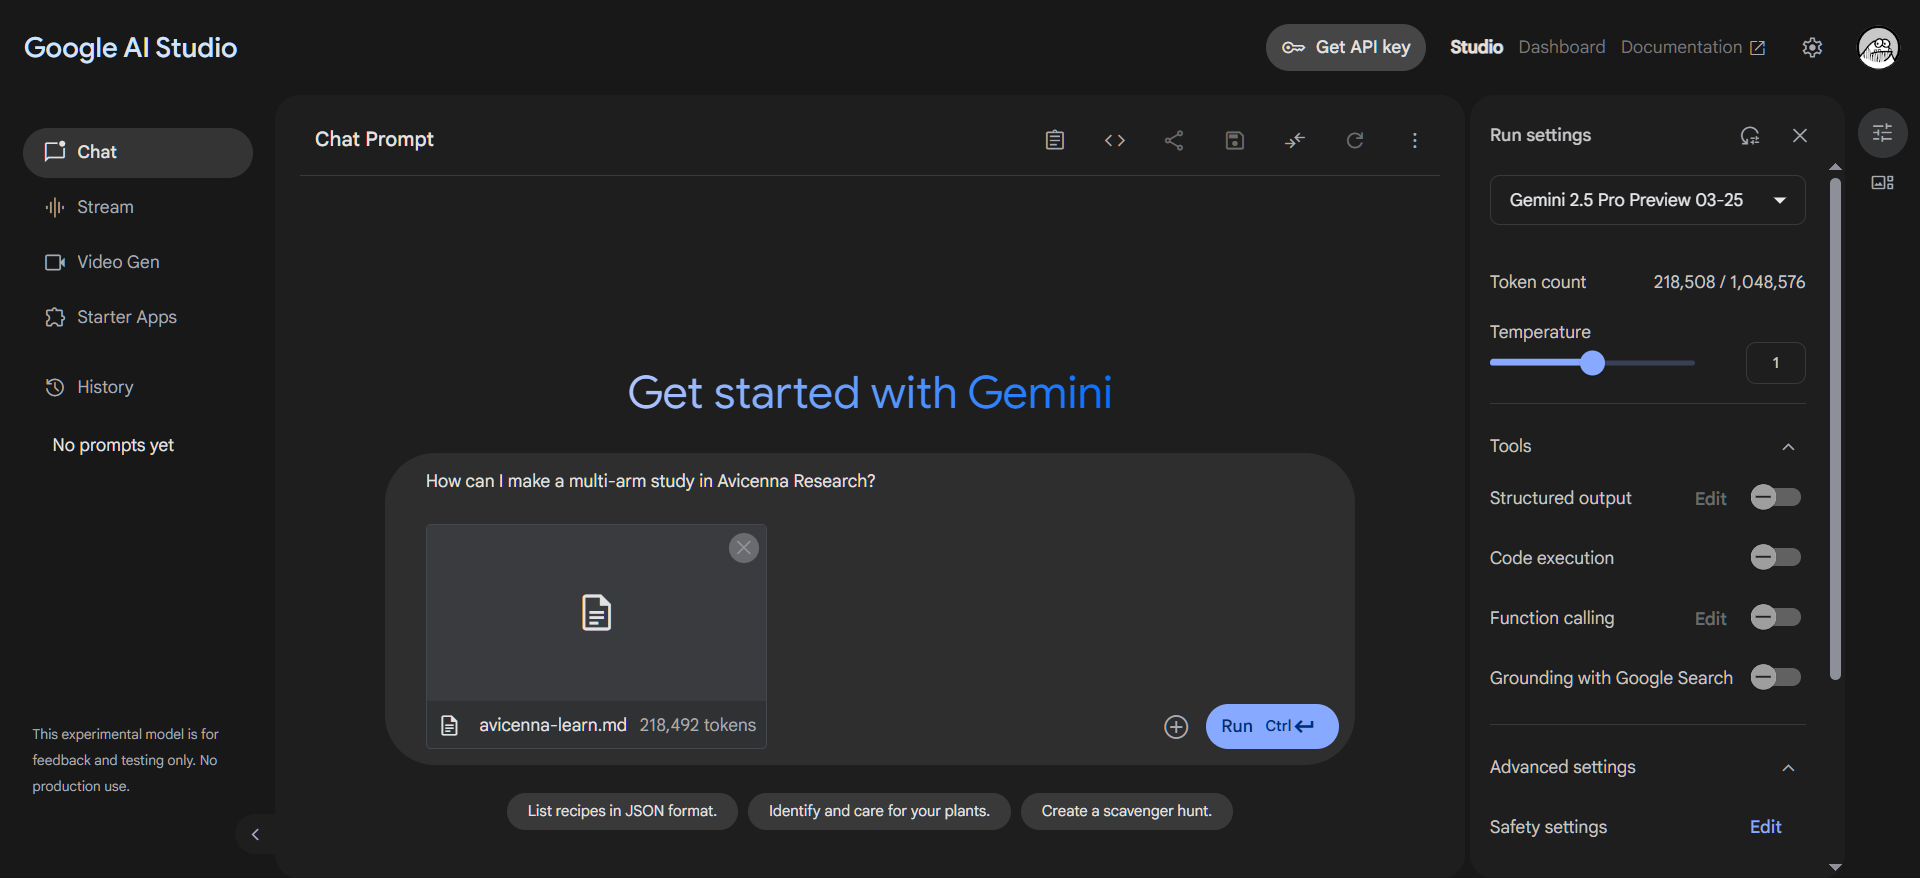Image resolution: width=1920 pixels, height=878 pixels.
Task: Click the compare mode arrows icon
Action: click(1294, 140)
